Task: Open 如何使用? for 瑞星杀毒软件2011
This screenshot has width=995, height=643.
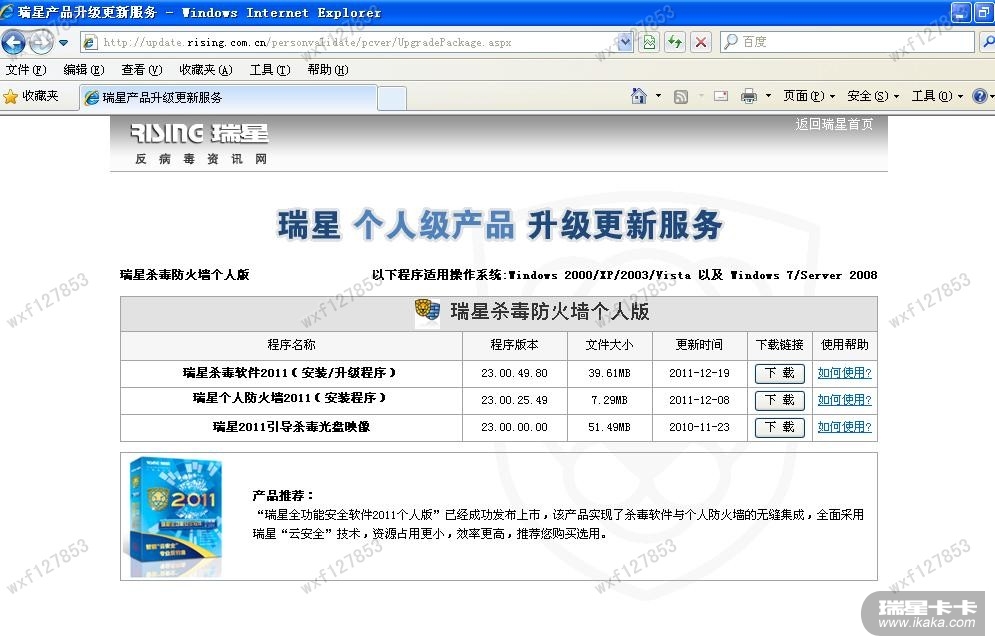Action: (x=845, y=373)
